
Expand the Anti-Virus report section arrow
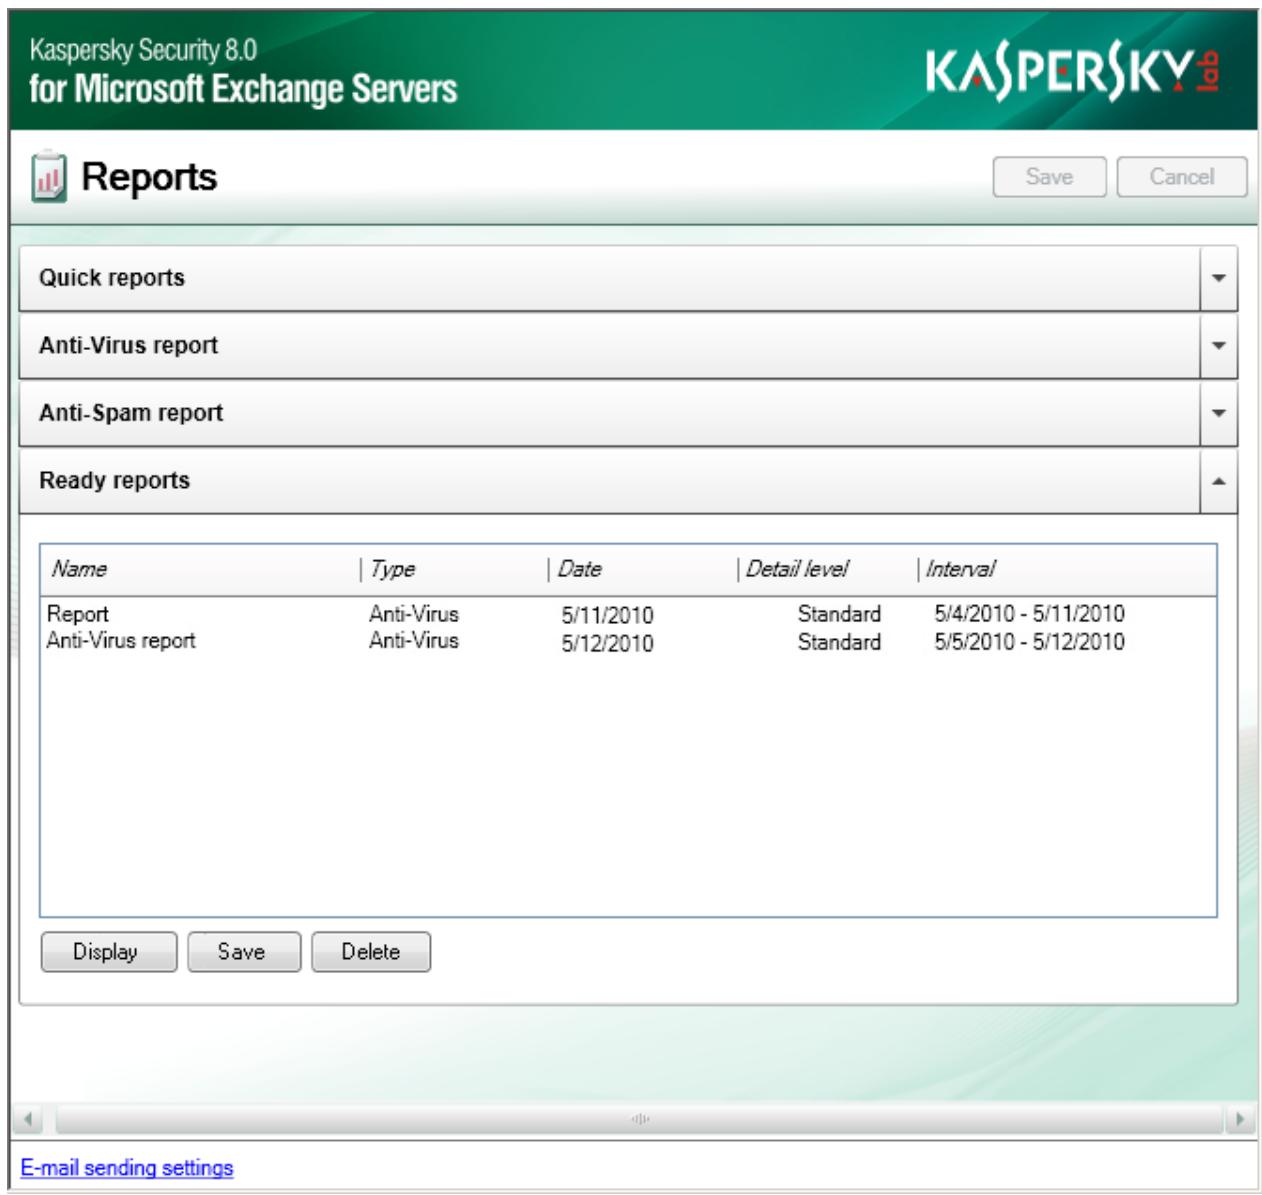coord(1218,345)
